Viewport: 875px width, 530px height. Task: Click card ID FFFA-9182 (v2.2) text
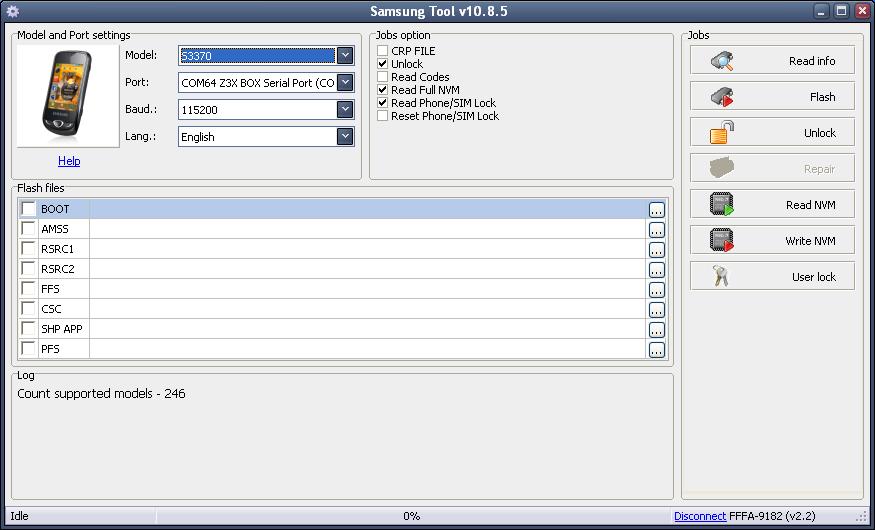tap(772, 516)
